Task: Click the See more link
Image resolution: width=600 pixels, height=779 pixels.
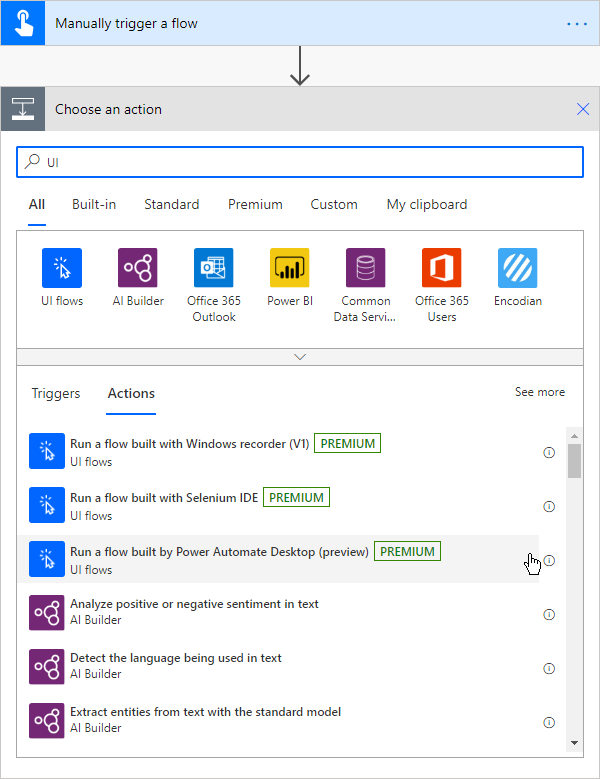Action: coord(540,392)
